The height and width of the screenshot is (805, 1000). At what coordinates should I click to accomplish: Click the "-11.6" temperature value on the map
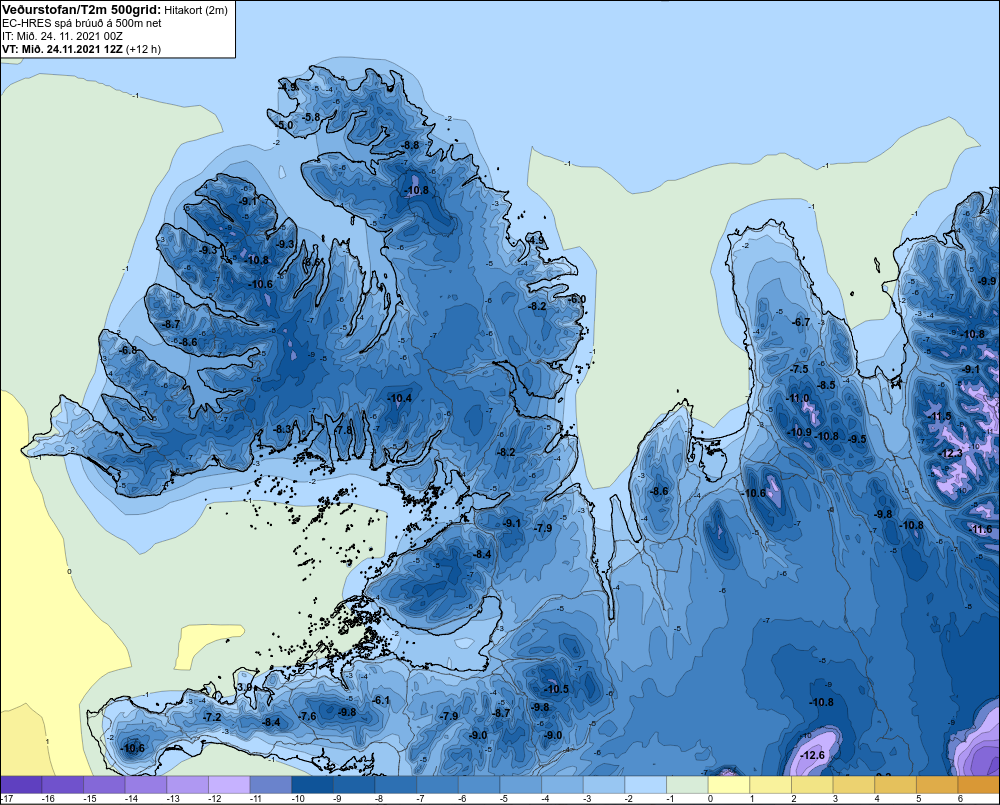981,529
